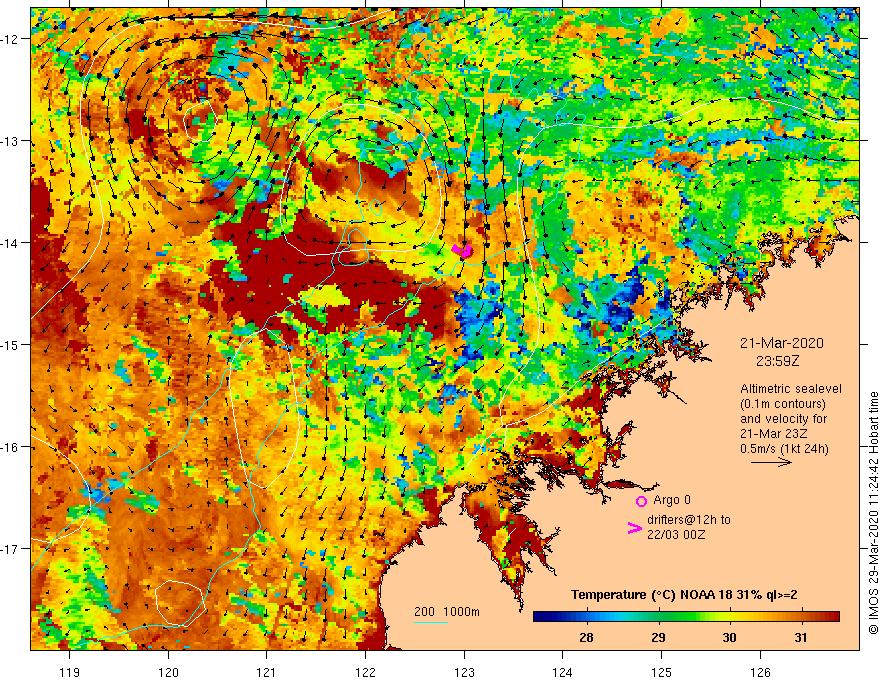The image size is (880, 680).
Task: Click latitude axis label -17
Action: 11,549
